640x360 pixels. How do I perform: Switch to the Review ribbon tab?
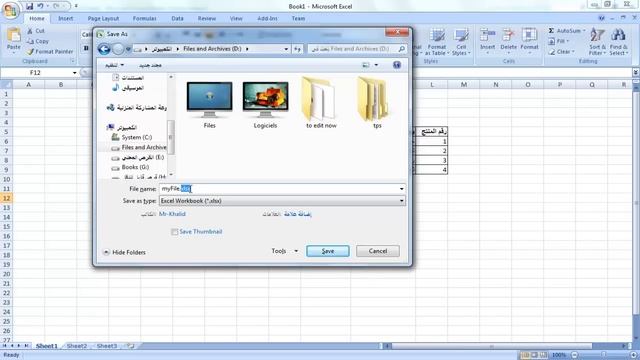click(x=207, y=18)
